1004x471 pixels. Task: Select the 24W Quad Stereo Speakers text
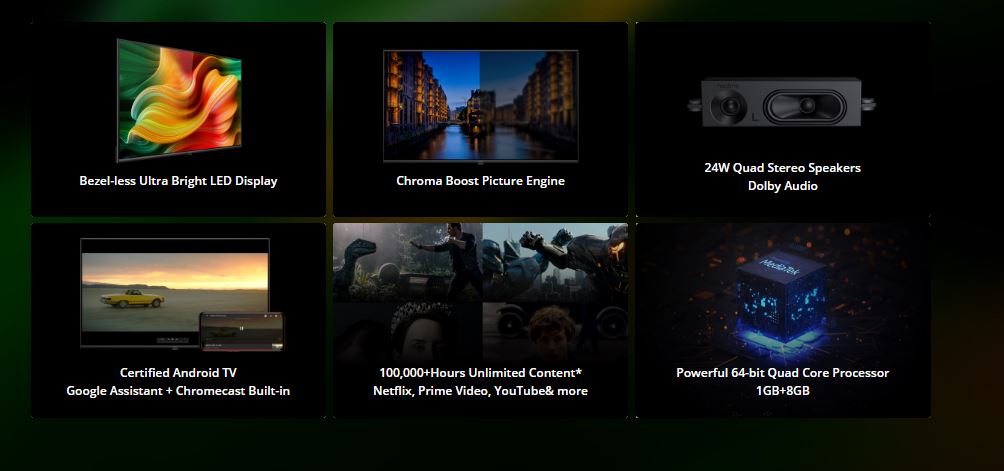782,168
